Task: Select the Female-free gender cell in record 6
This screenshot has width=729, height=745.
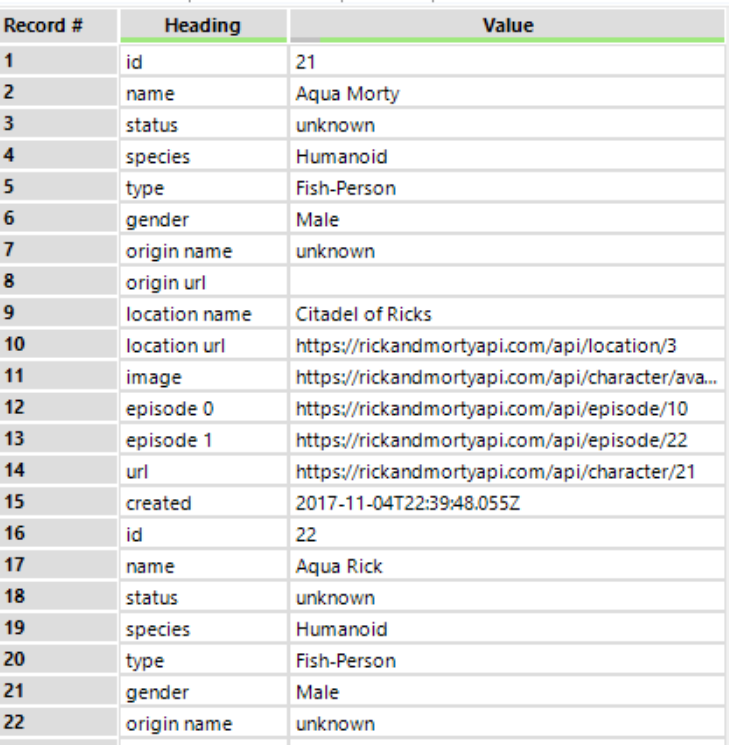Action: [x=318, y=220]
